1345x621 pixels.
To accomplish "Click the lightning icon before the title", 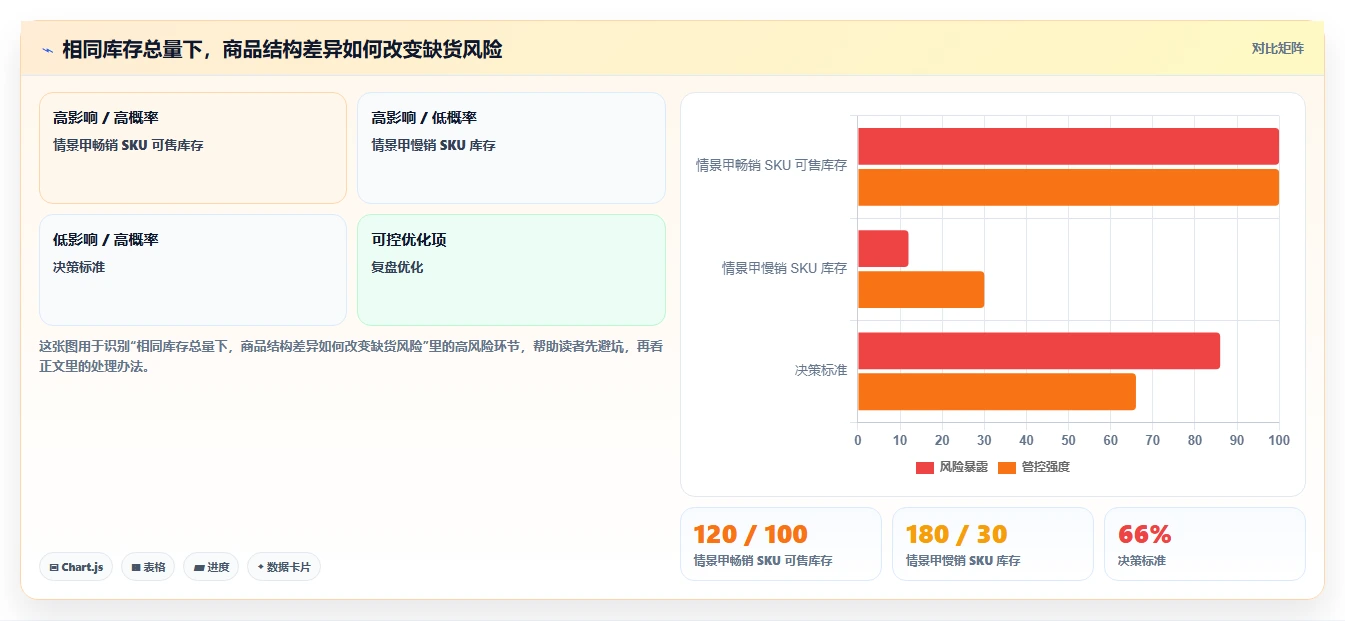I will coord(47,49).
